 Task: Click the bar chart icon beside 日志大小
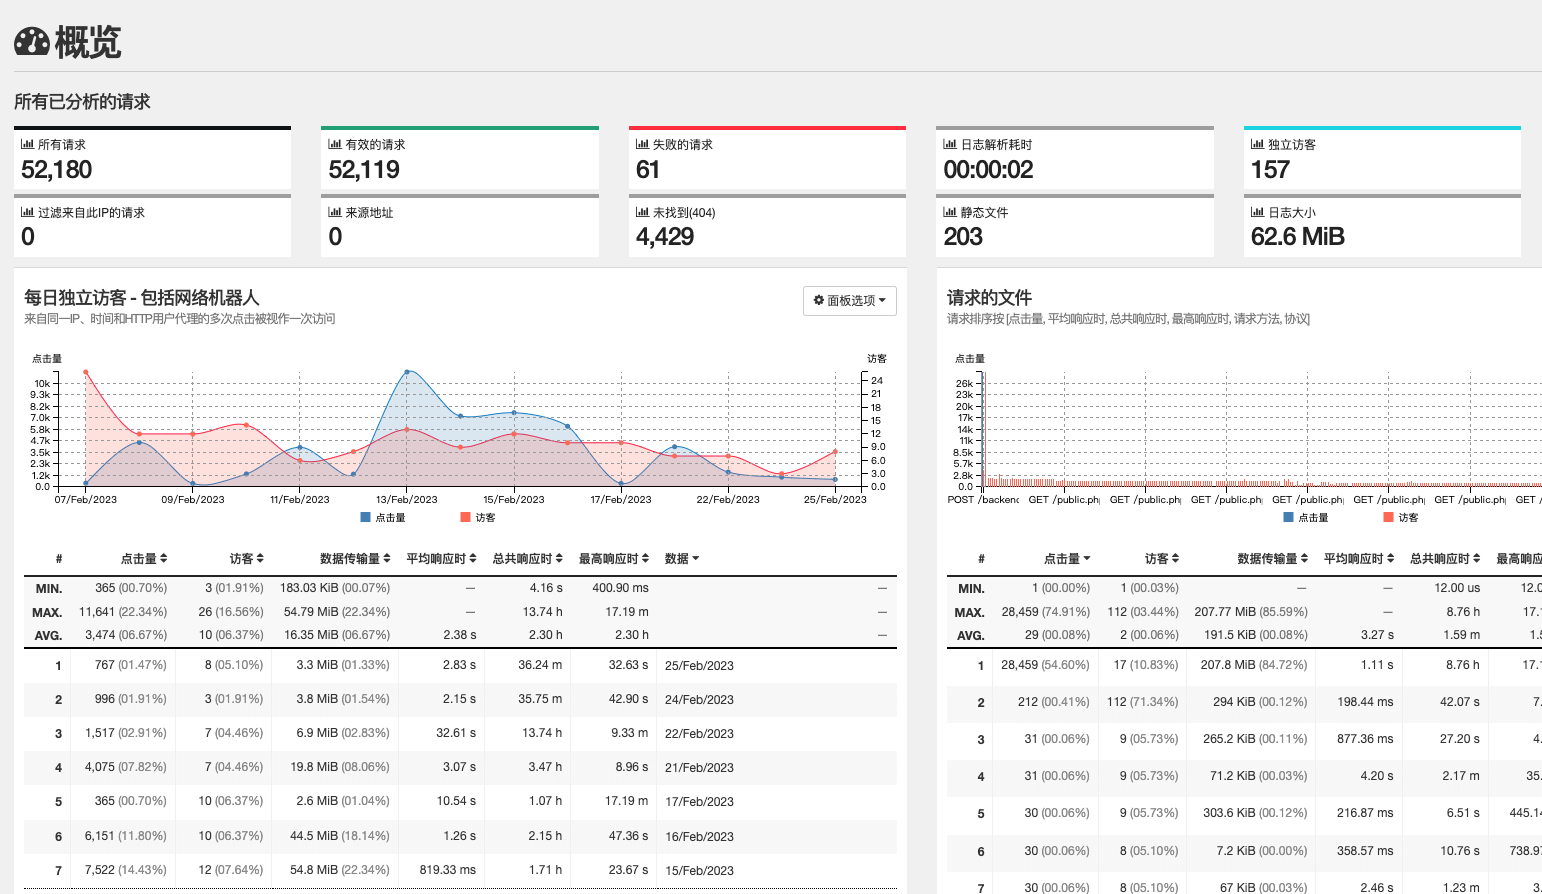pos(1257,212)
